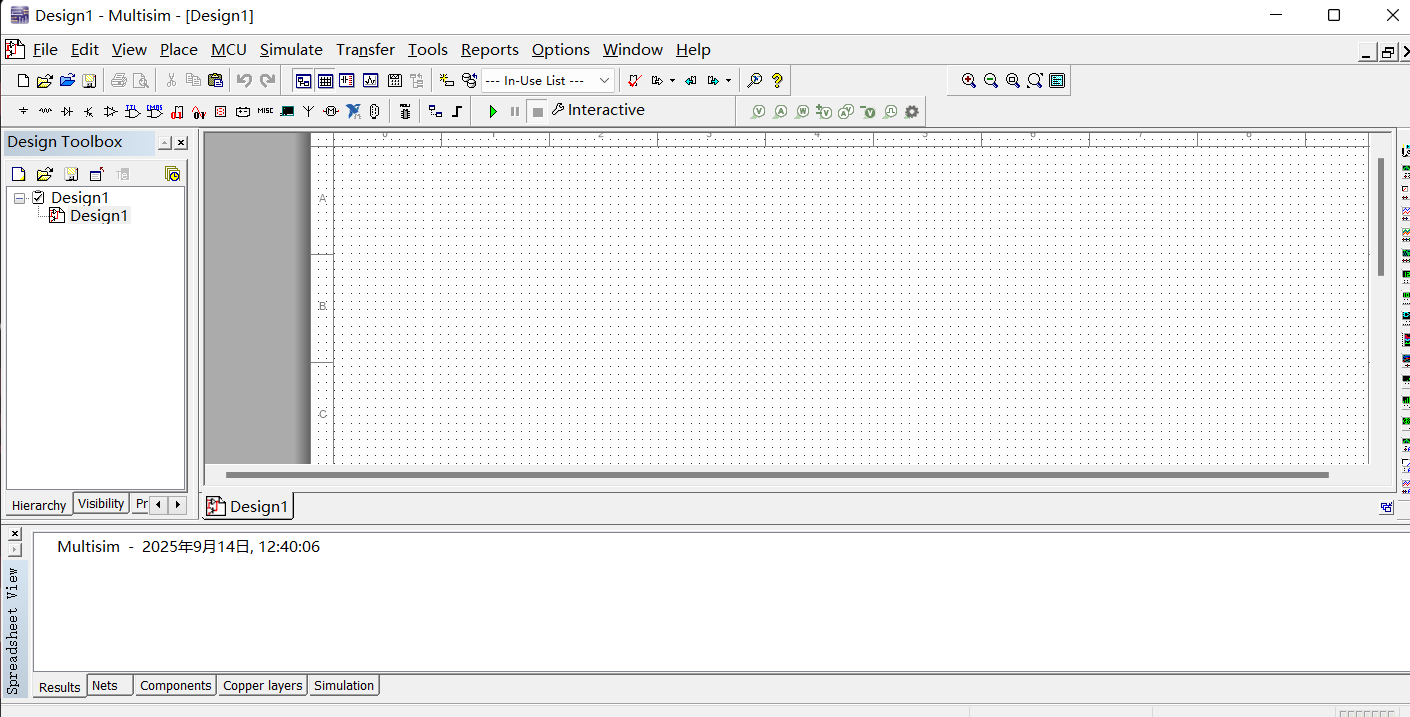1410x717 pixels.
Task: Place a bus icon
Action: coord(457,111)
